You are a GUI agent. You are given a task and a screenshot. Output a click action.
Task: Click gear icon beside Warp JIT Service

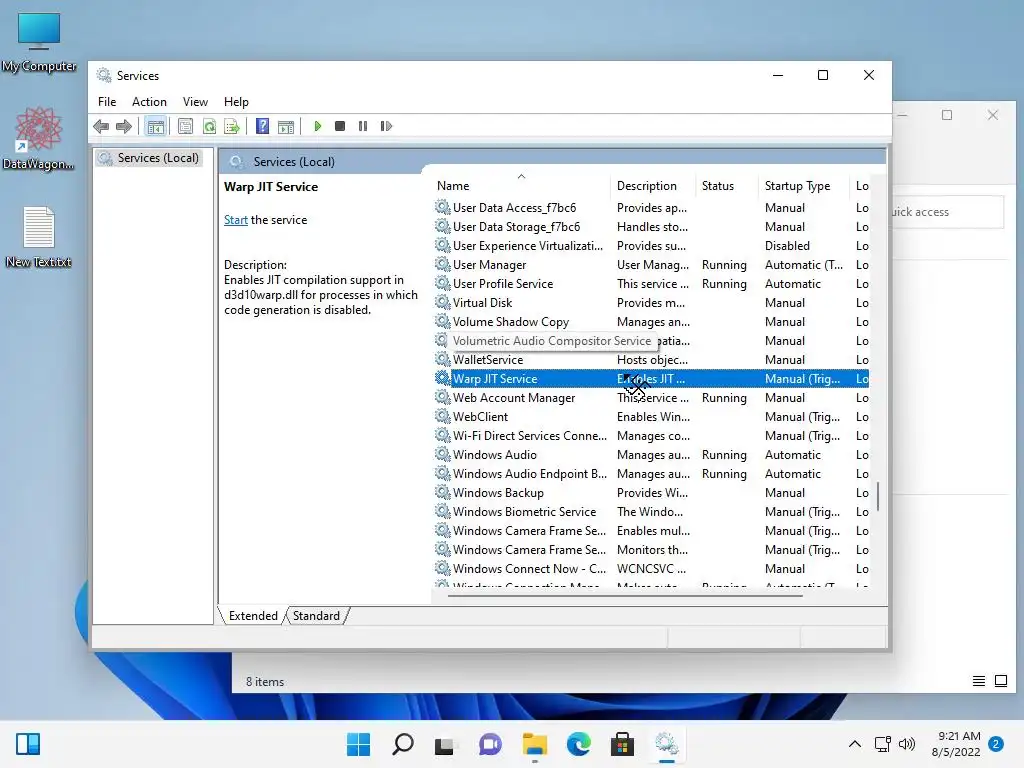443,378
